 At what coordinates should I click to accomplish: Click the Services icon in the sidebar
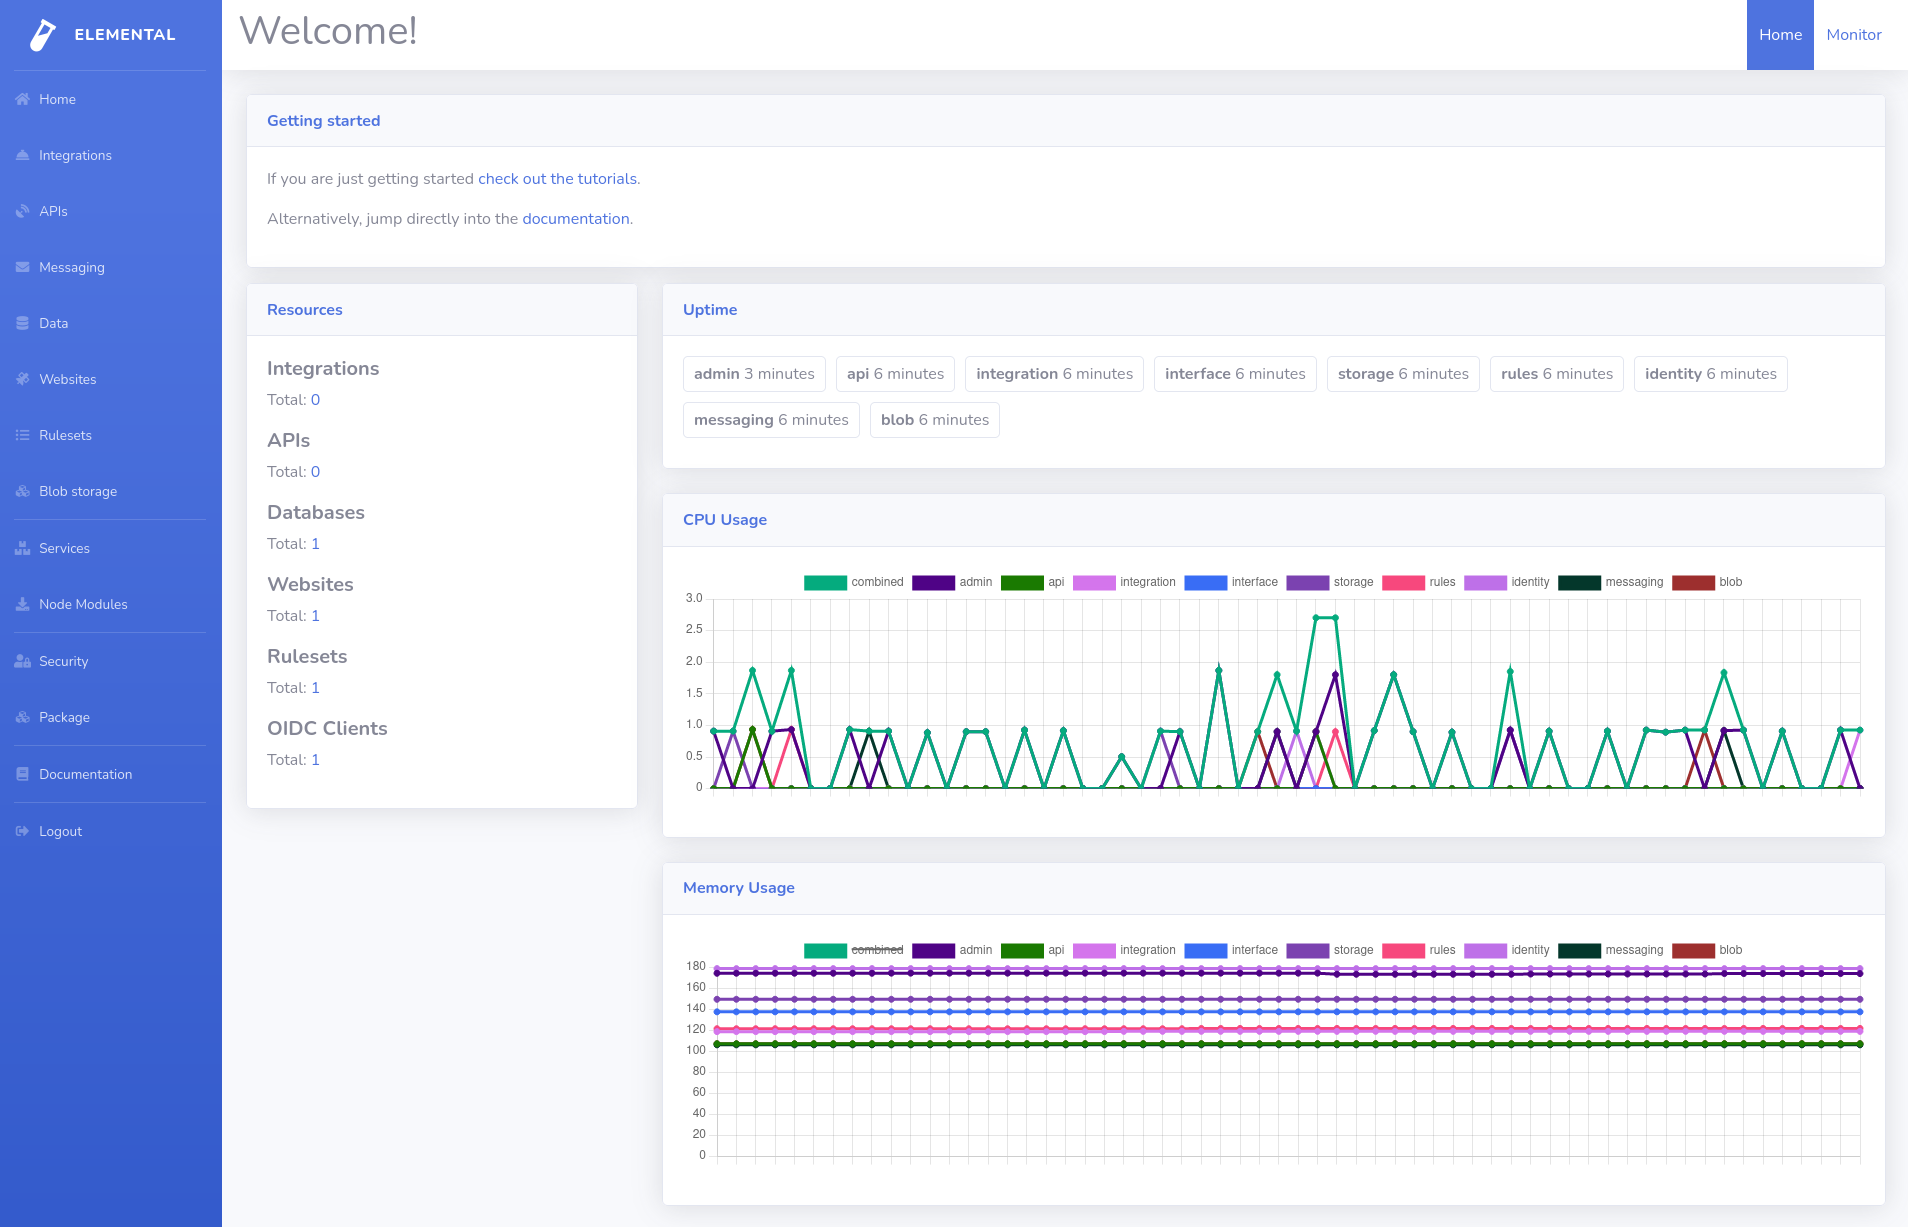(x=22, y=548)
